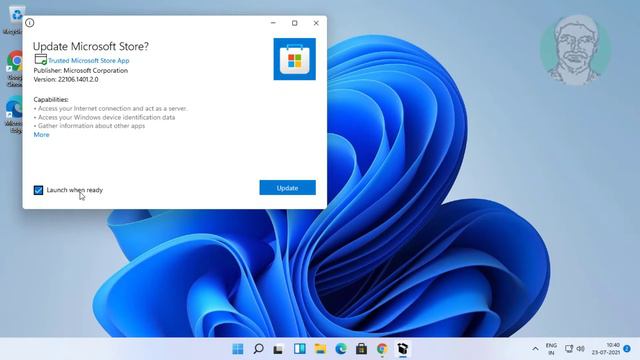This screenshot has width=640, height=360.
Task: Open Microsoft Store from the taskbar
Action: point(362,349)
